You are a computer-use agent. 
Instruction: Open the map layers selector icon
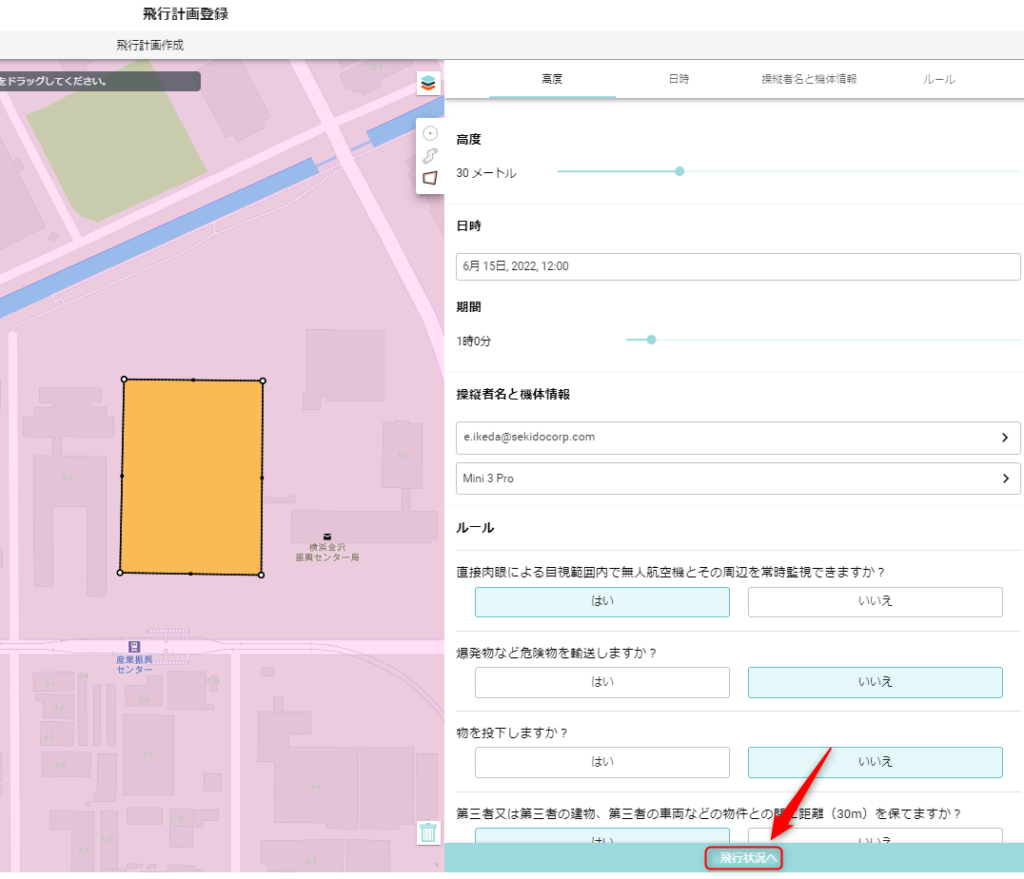pyautogui.click(x=428, y=83)
